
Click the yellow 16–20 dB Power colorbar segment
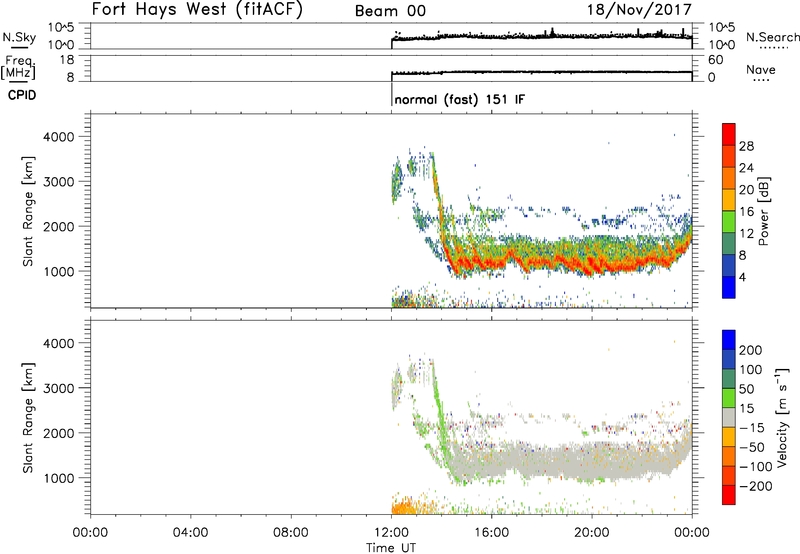pyautogui.click(x=729, y=199)
